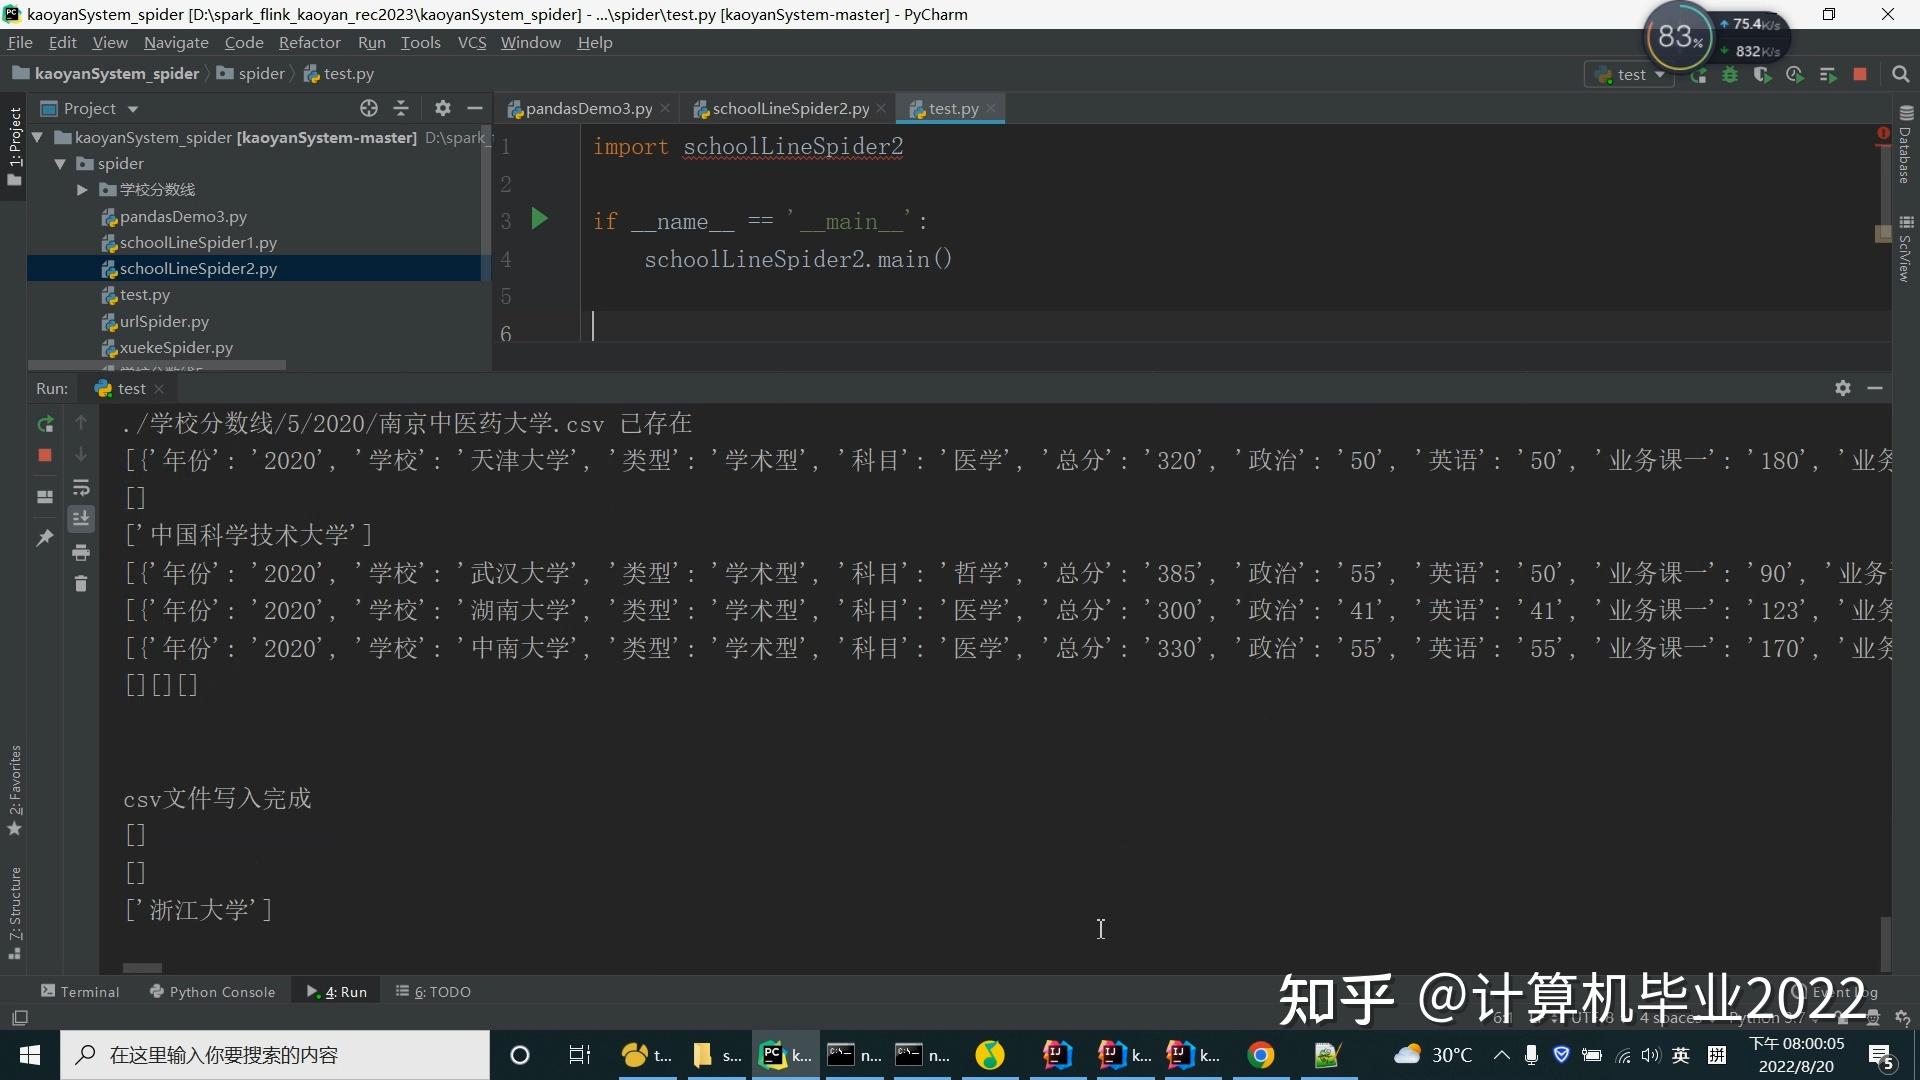Open the Refactor menu
This screenshot has width=1920, height=1080.
click(x=309, y=43)
